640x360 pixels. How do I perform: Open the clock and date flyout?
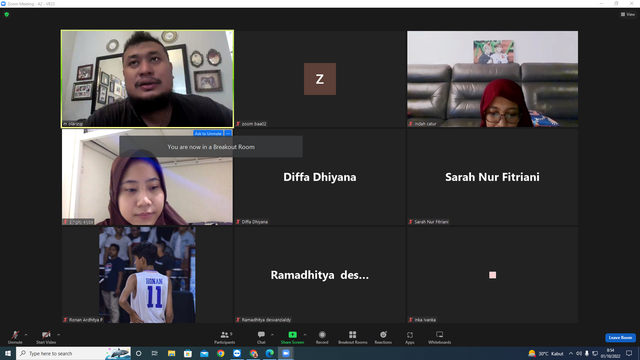611,353
